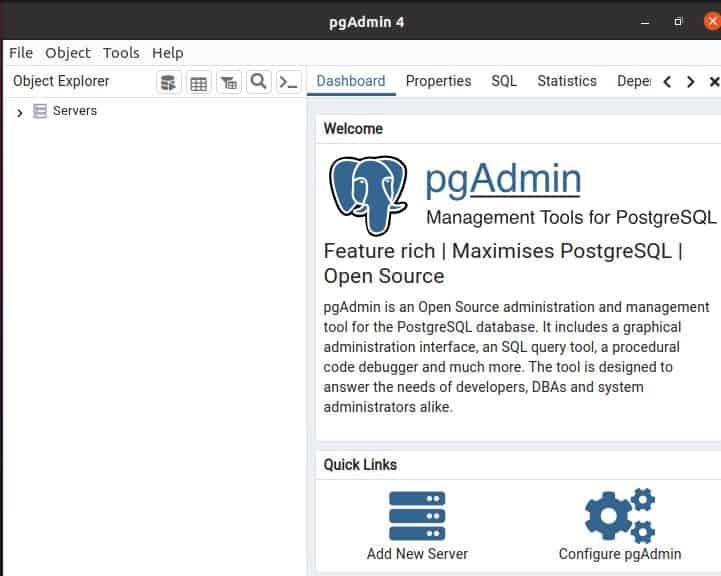
Task: Switch to the Properties tab
Action: pyautogui.click(x=438, y=81)
